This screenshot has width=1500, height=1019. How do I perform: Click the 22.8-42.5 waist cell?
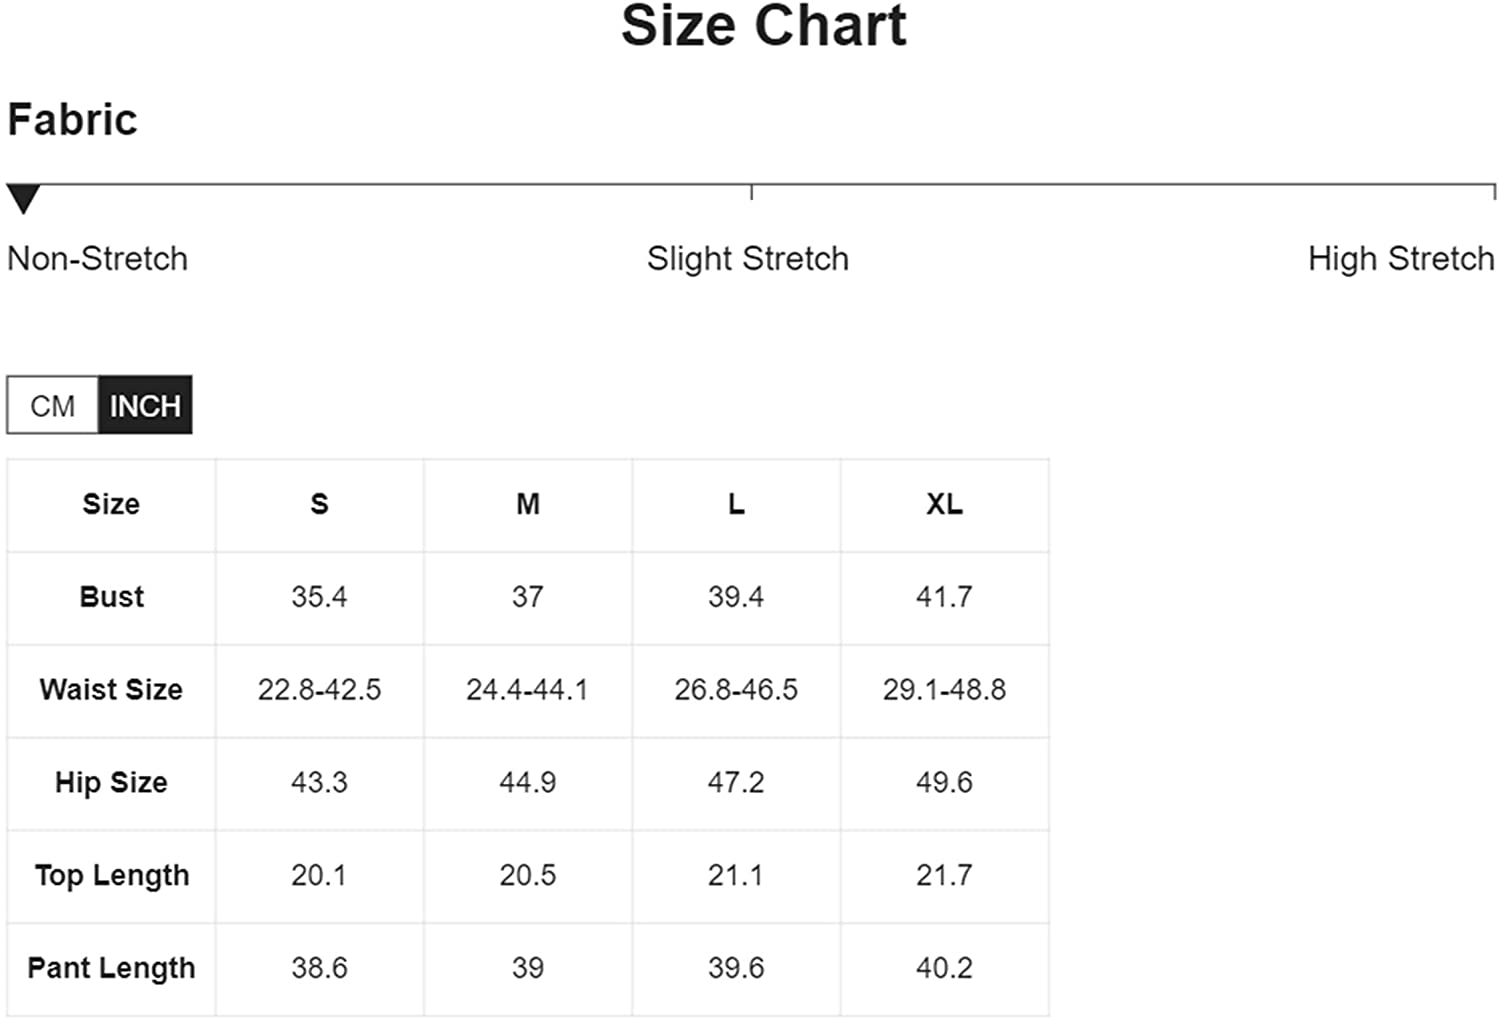[x=319, y=690]
